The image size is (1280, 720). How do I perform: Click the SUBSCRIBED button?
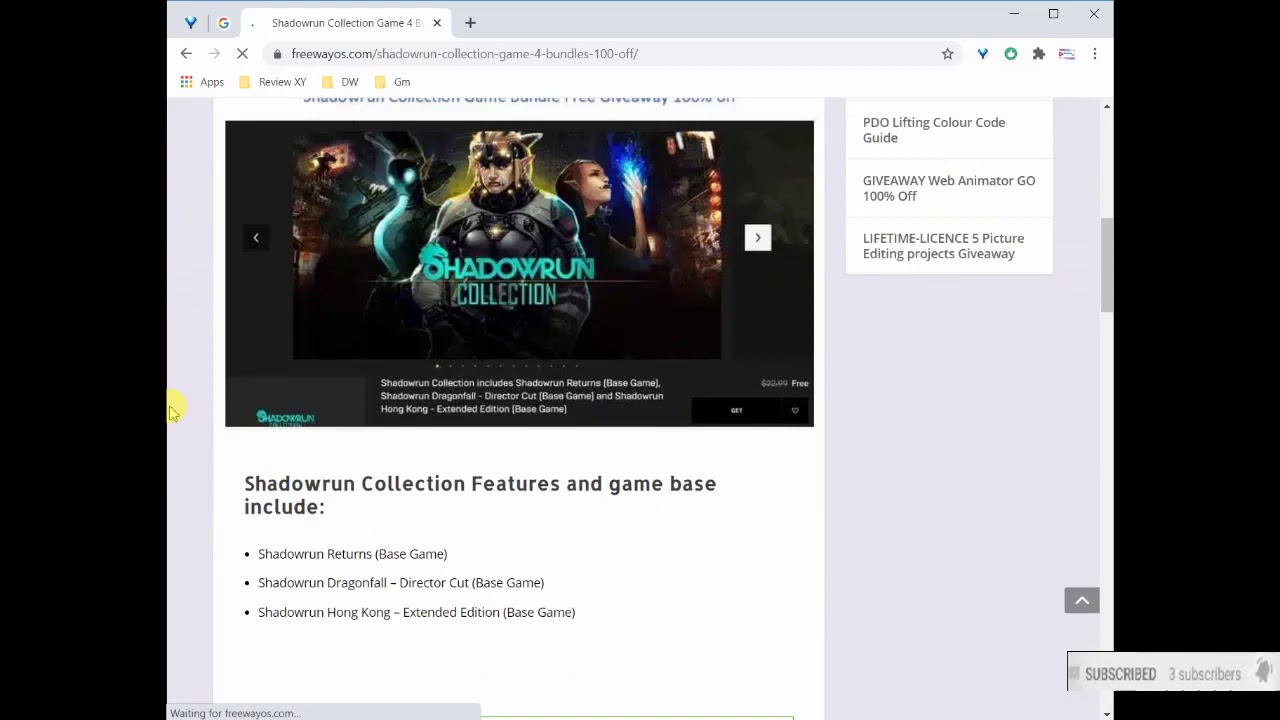click(x=1120, y=674)
